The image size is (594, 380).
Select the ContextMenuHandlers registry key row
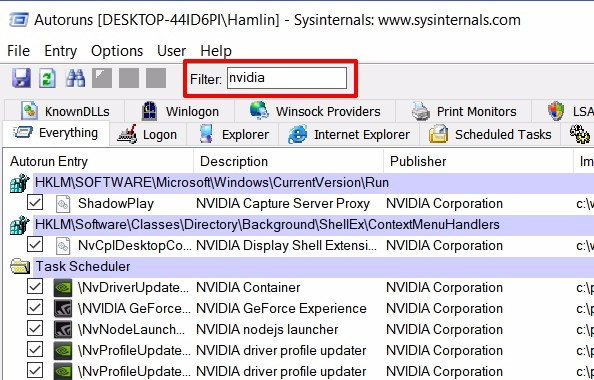click(297, 225)
